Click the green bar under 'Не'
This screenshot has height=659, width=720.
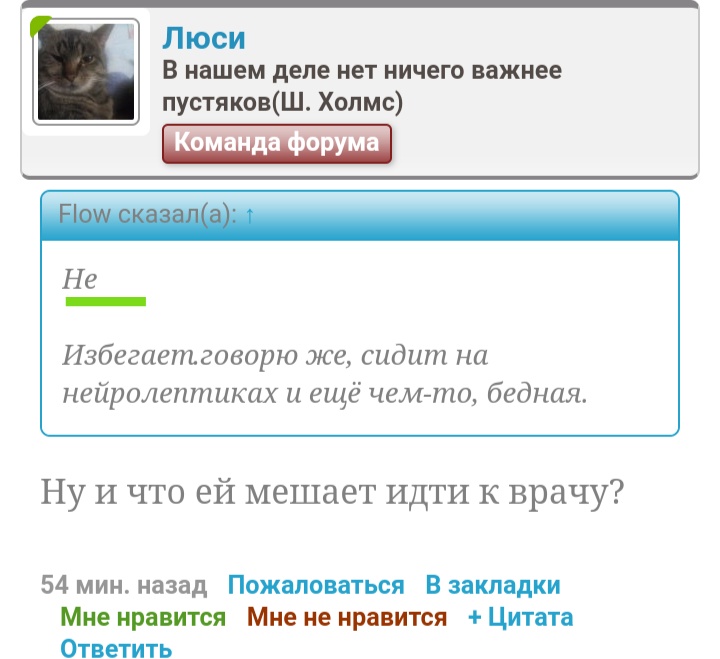click(x=106, y=301)
